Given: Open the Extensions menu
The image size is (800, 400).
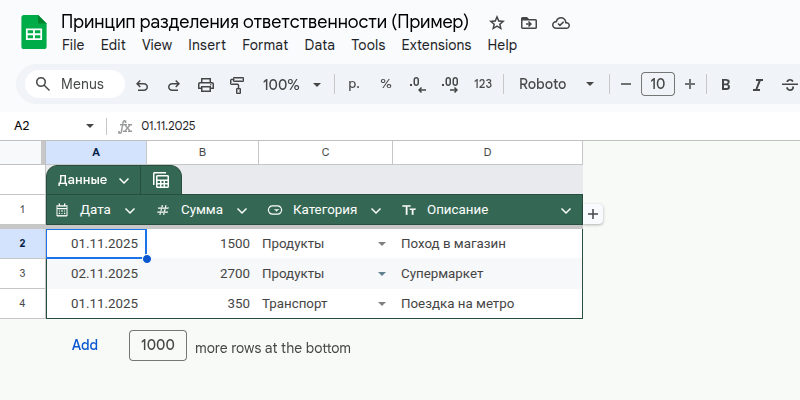Looking at the screenshot, I should pos(436,45).
